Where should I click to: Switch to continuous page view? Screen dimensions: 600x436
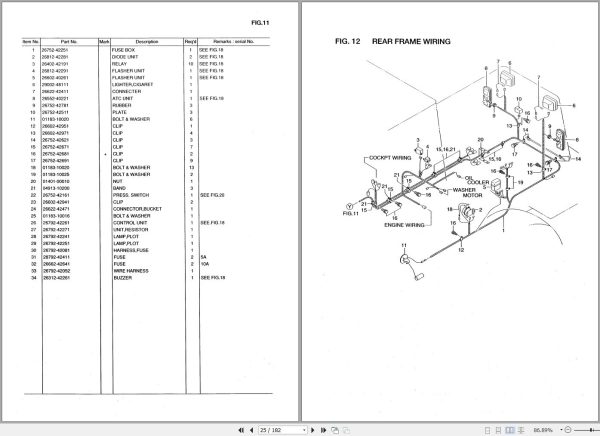click(498, 430)
